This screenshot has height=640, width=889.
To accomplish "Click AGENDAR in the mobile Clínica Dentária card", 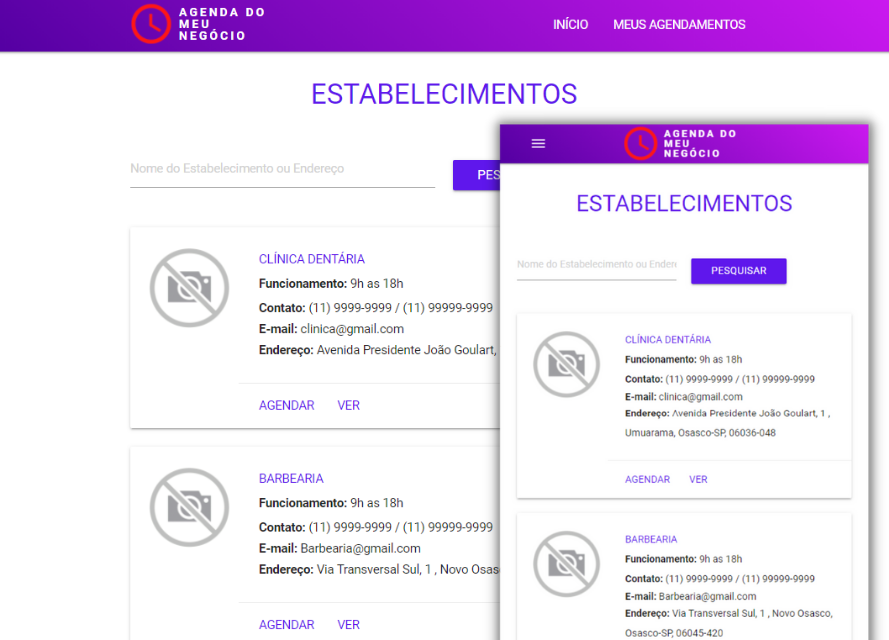I will click(647, 479).
